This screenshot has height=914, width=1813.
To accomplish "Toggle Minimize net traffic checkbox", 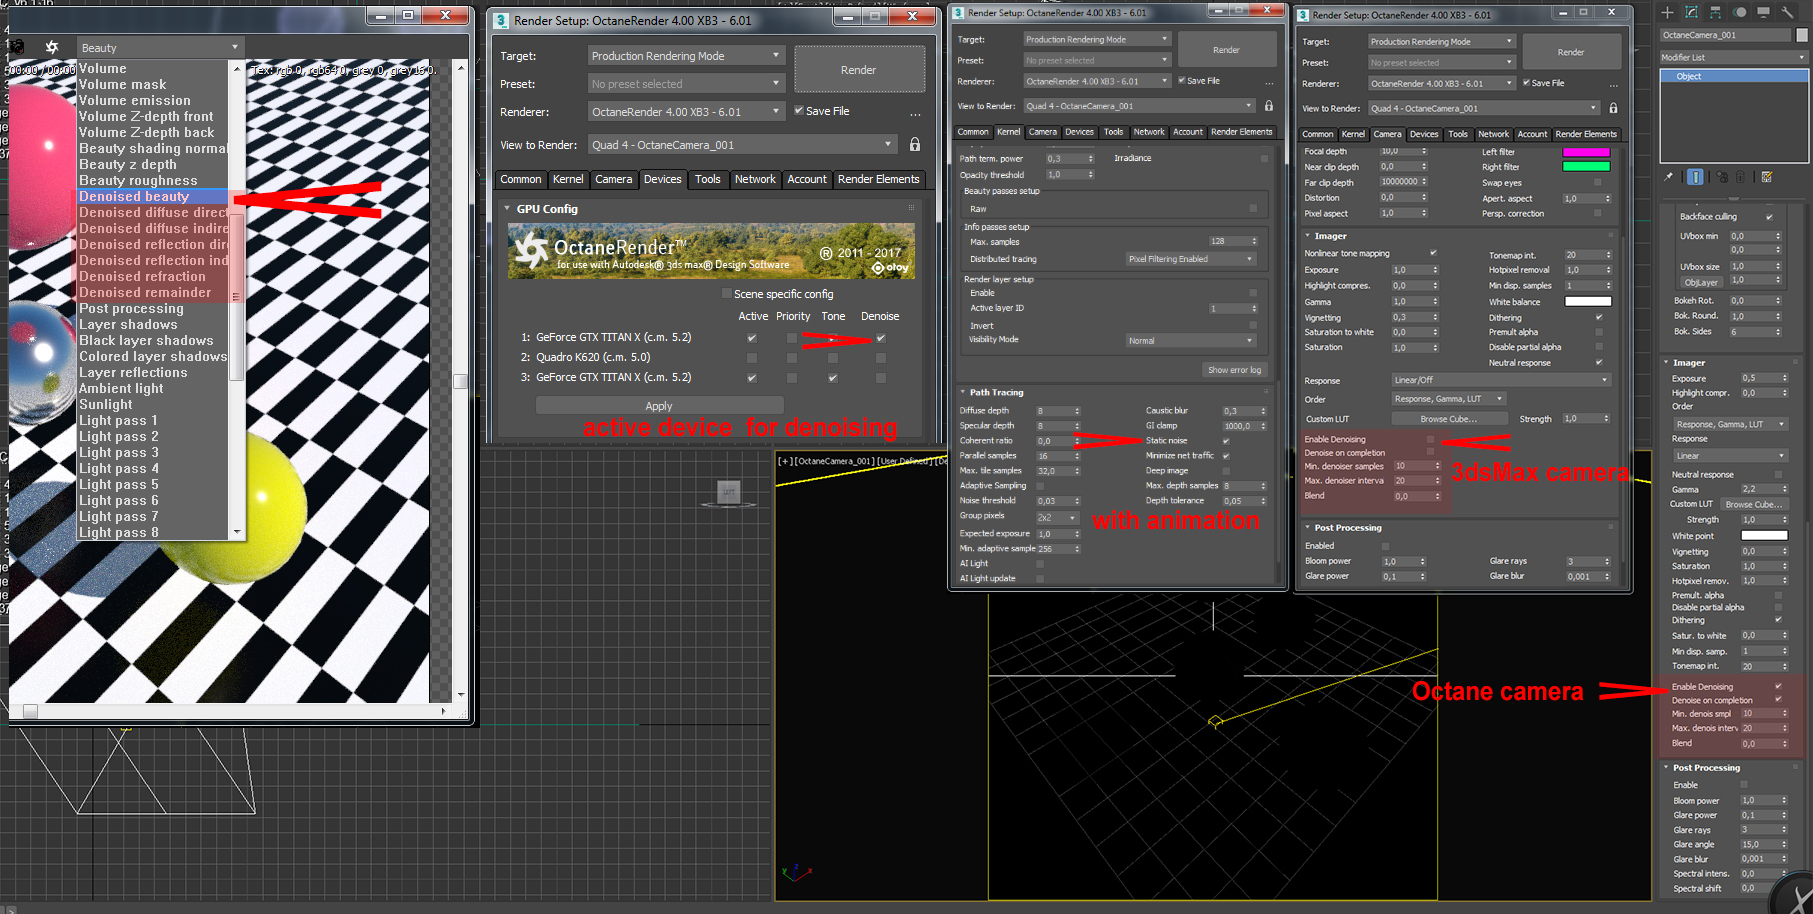I will pyautogui.click(x=1226, y=456).
